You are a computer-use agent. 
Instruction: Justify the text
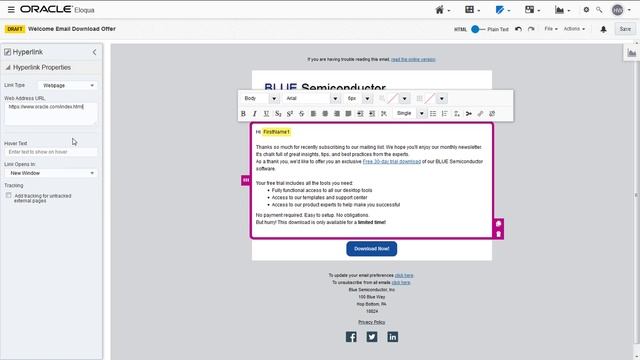348,113
